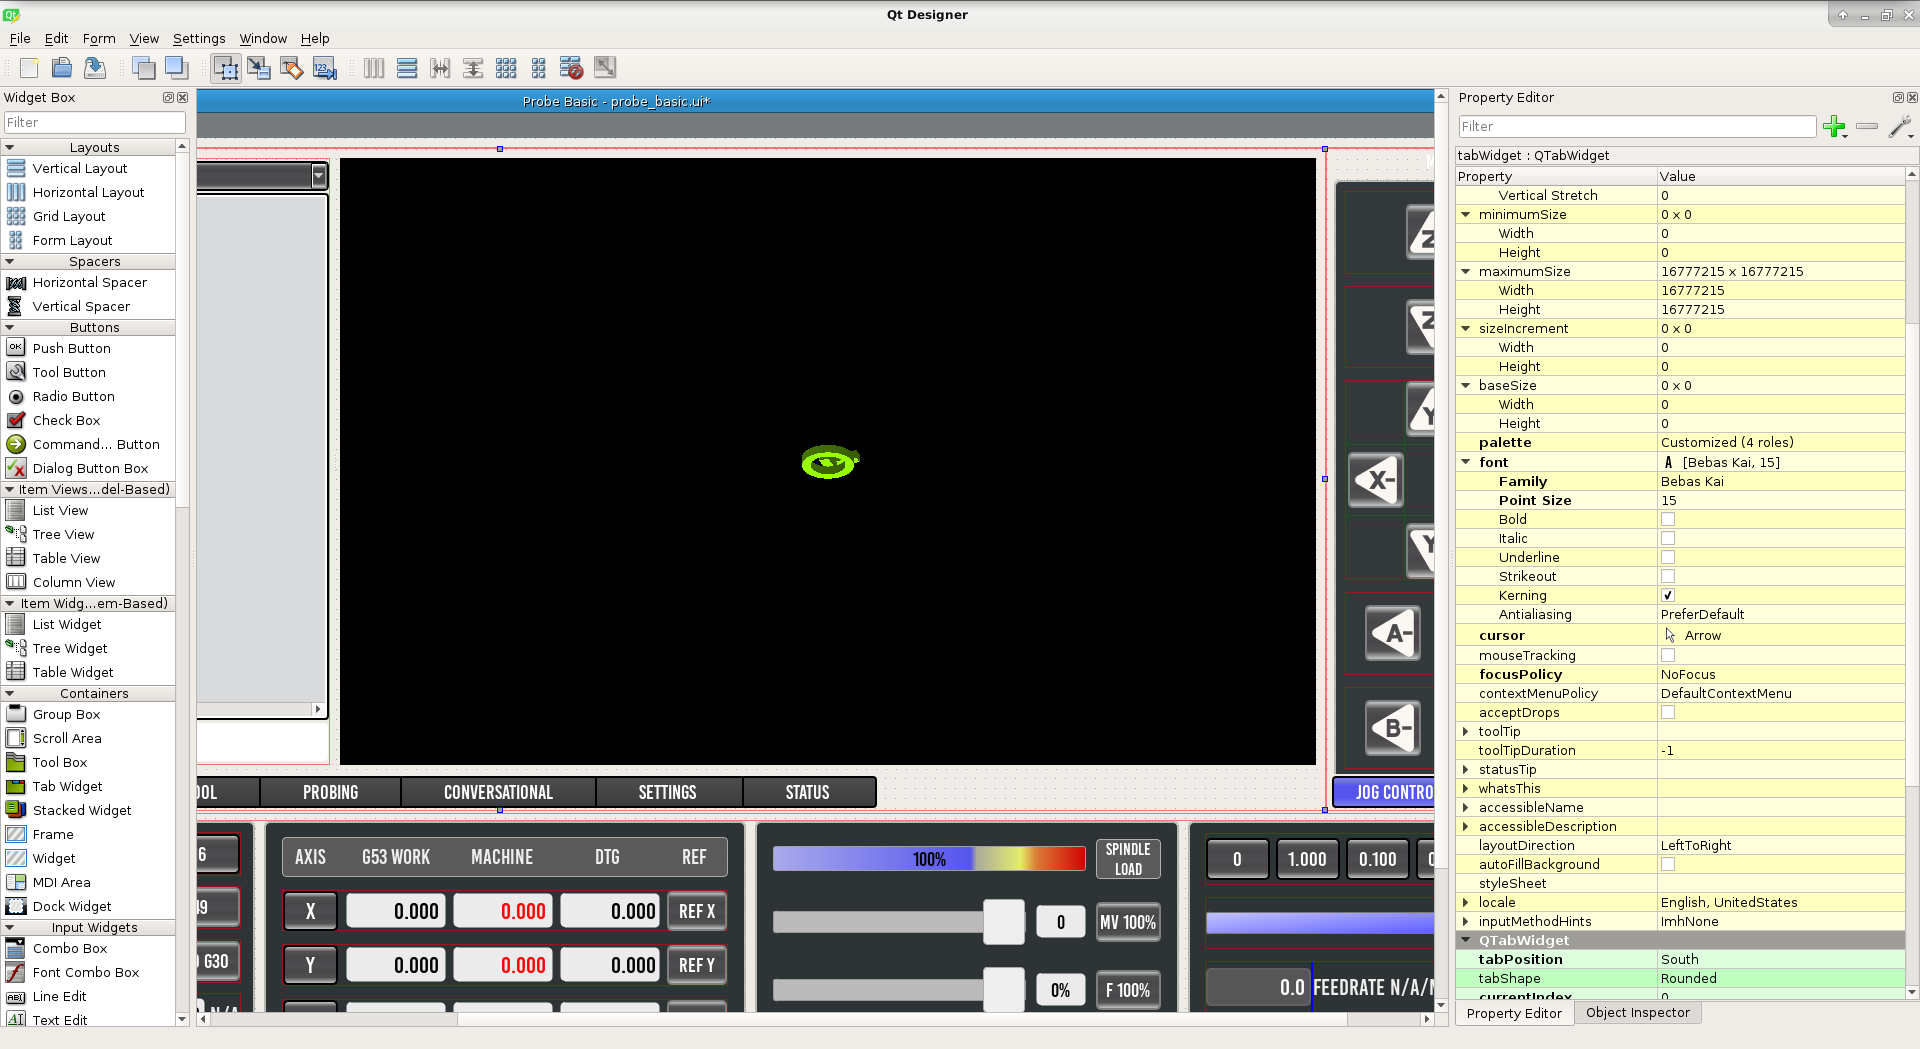Click the Property Editor filter field

[x=1637, y=126]
